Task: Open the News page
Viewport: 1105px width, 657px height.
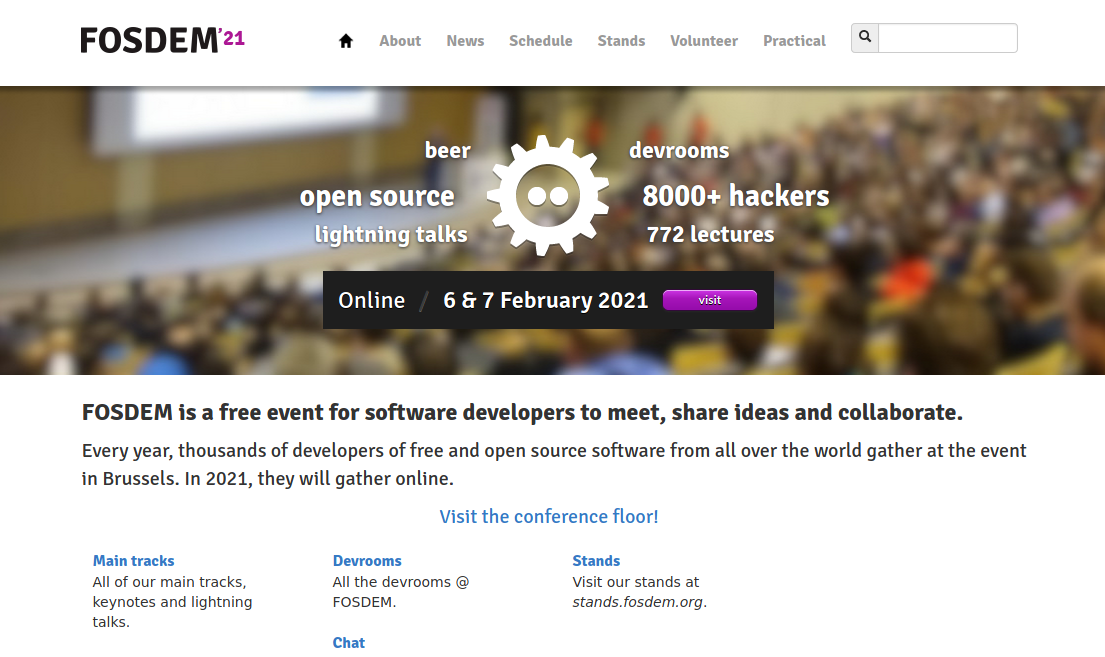Action: coord(465,41)
